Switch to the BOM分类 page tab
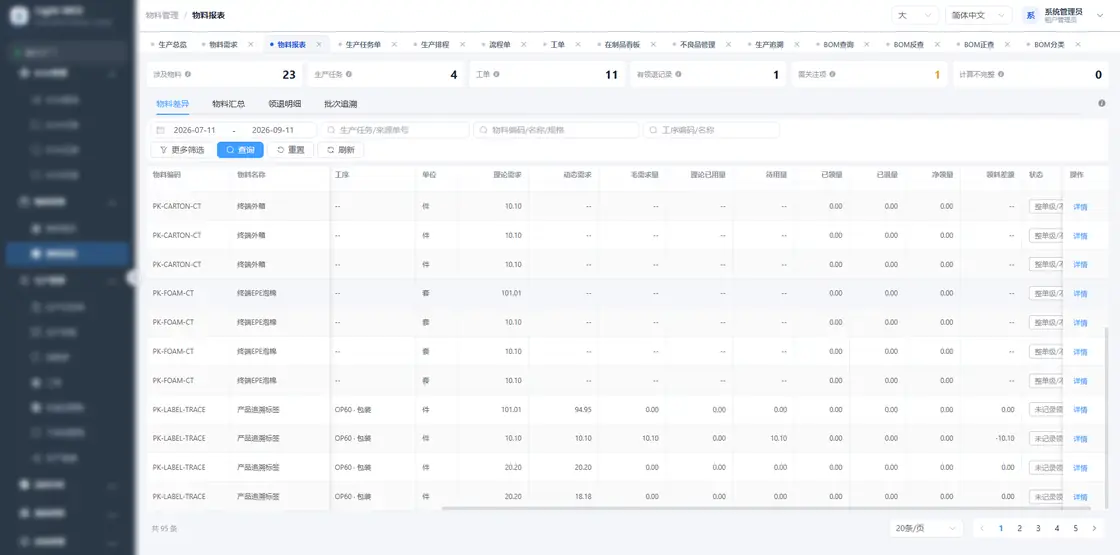This screenshot has height=555, width=1120. (1049, 44)
